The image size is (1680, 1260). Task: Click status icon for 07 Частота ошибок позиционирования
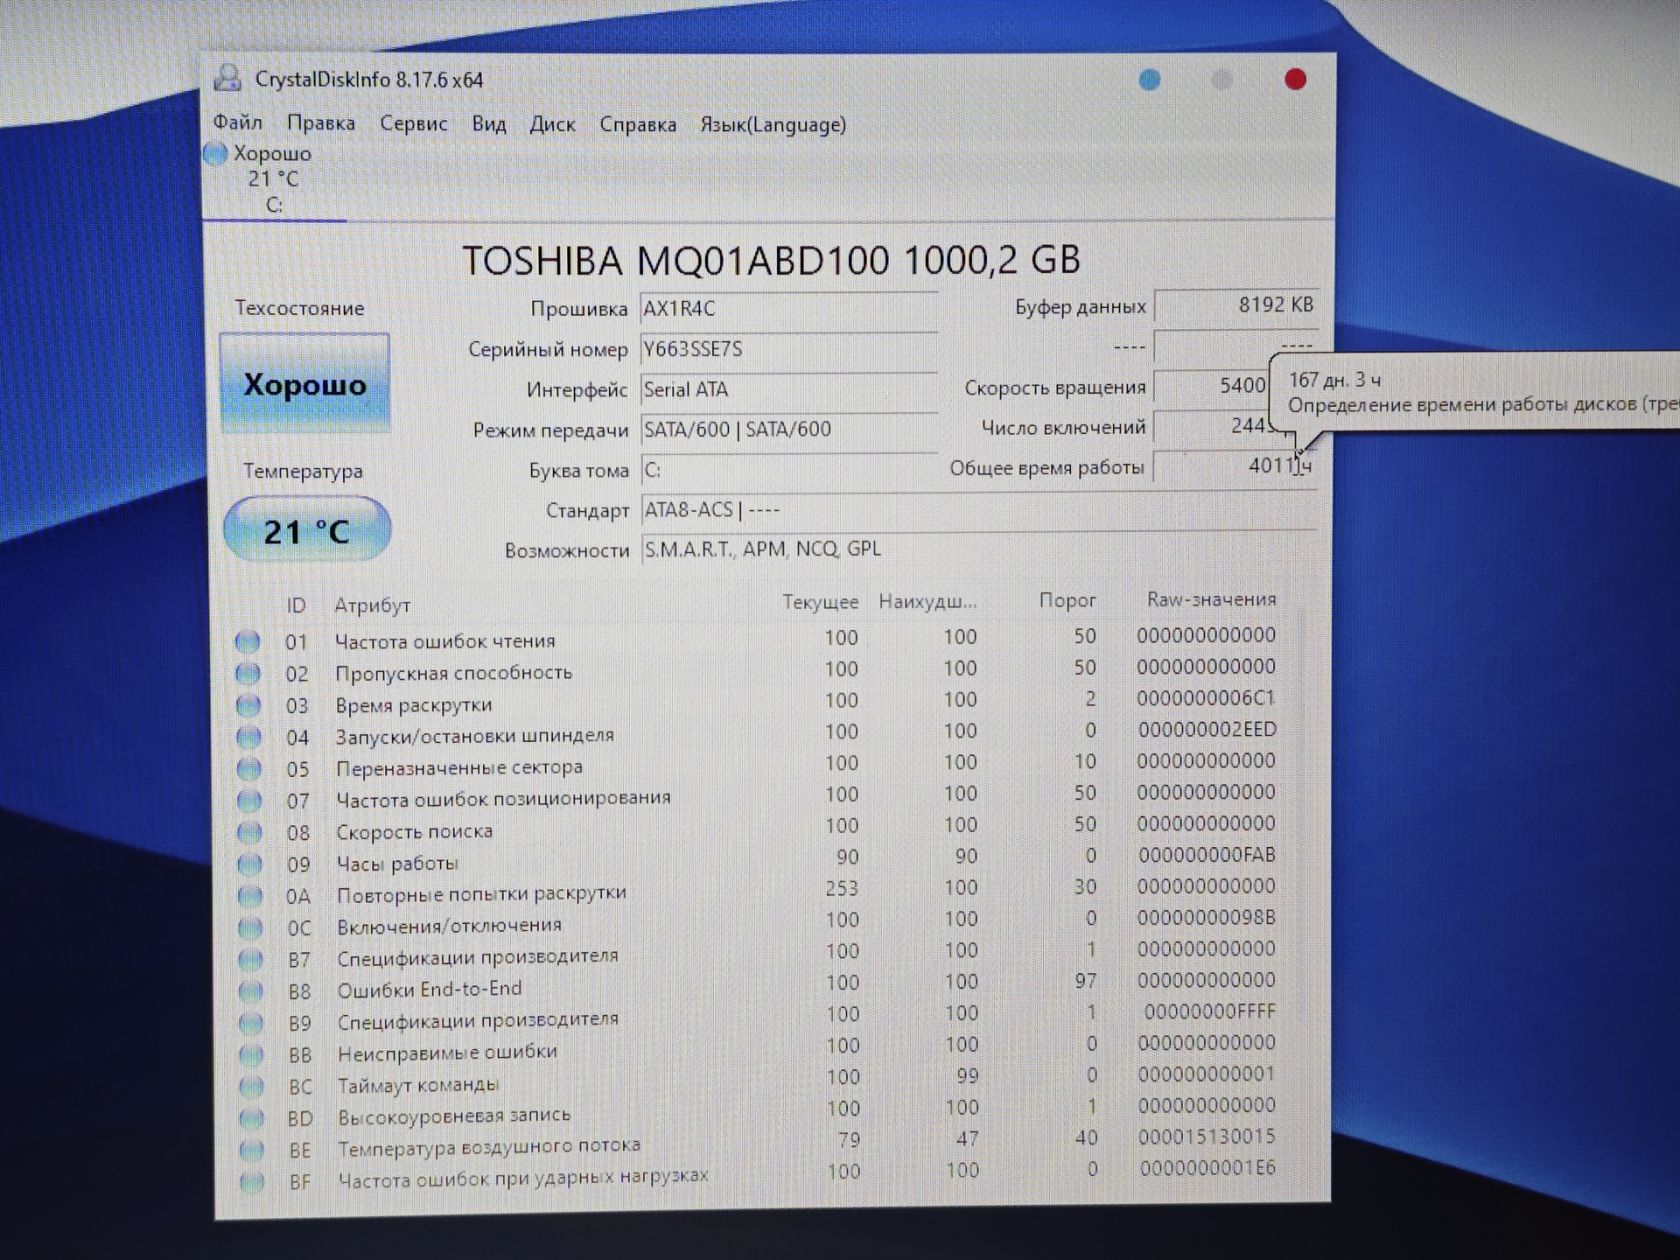249,801
